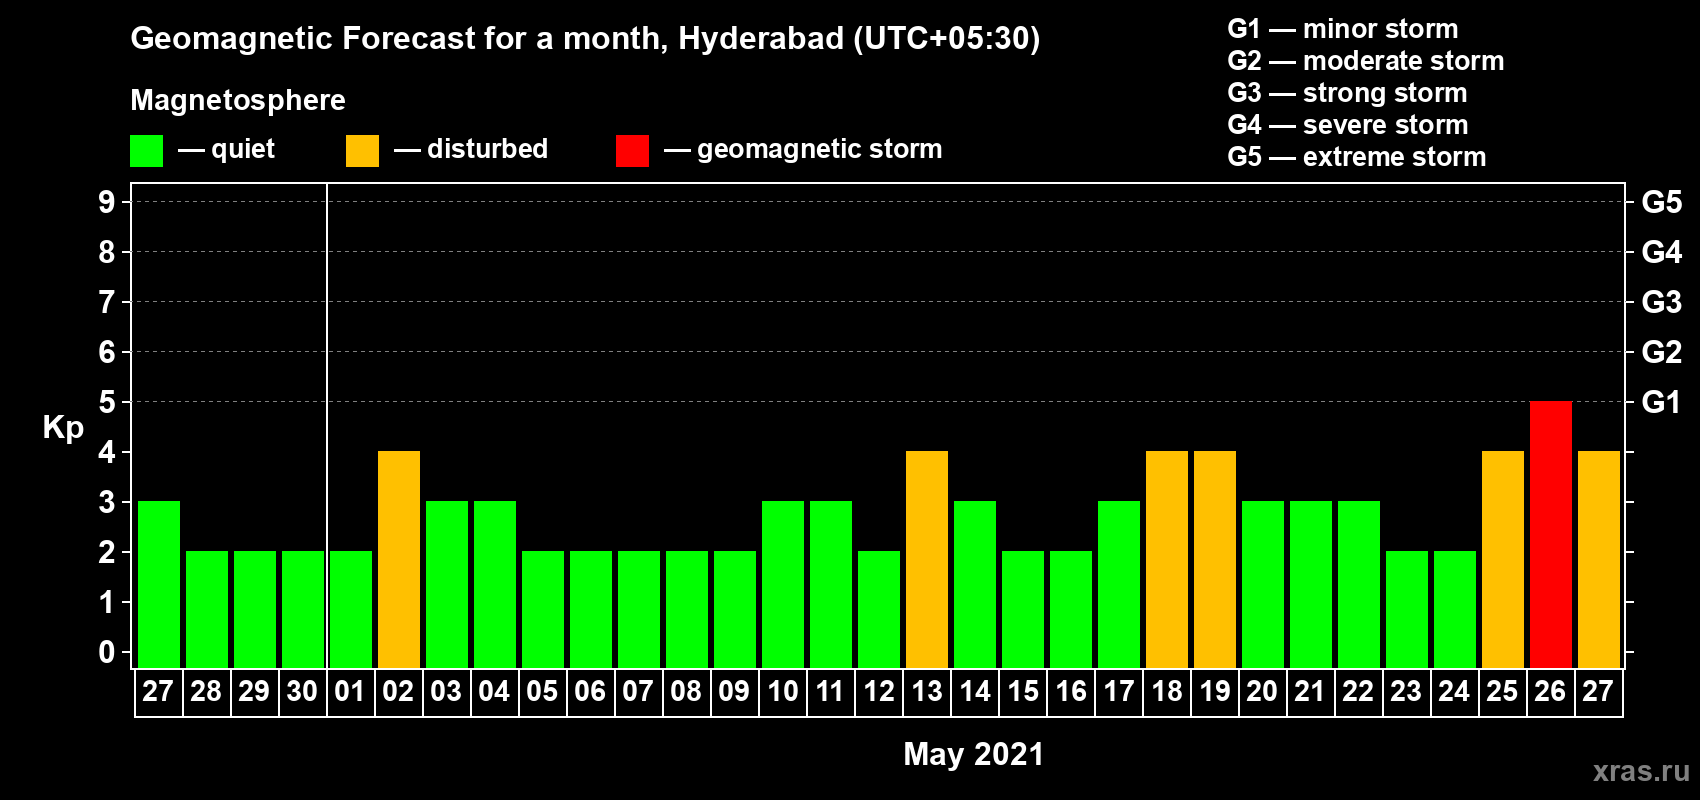Click the Kp value 5 on the left axis
The height and width of the screenshot is (800, 1700).
tap(107, 402)
